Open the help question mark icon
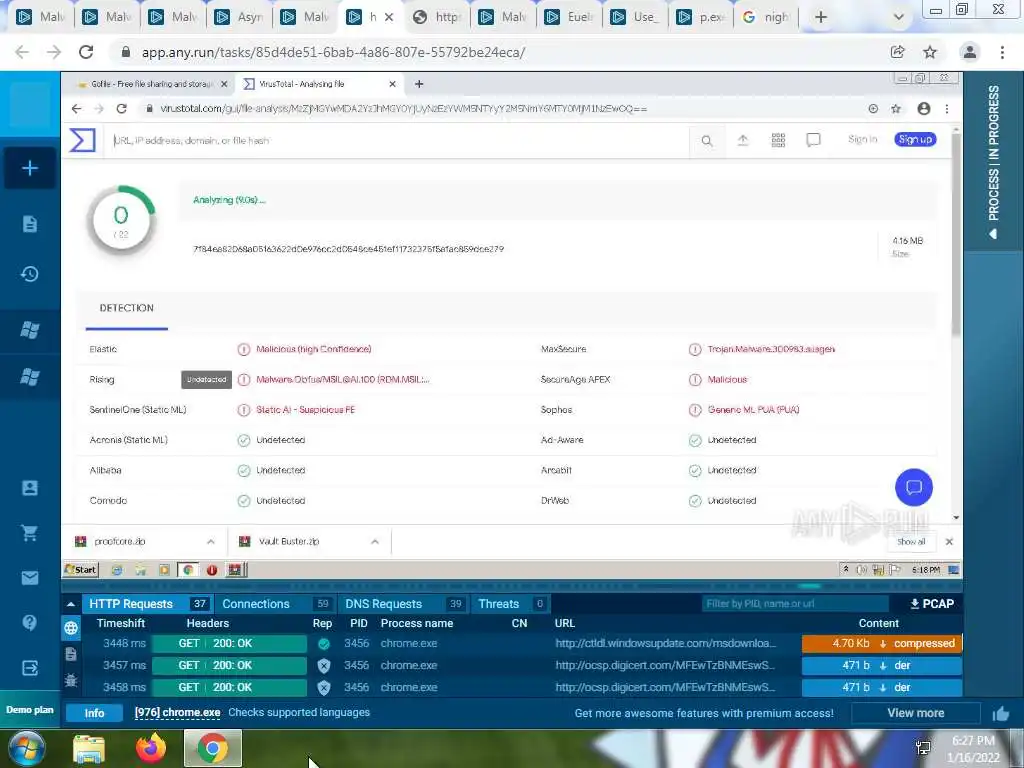The height and width of the screenshot is (768, 1024). (x=29, y=622)
